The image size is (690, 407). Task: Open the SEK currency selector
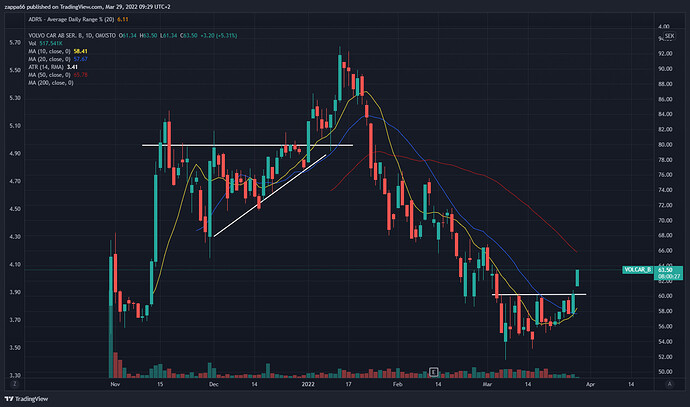(669, 36)
